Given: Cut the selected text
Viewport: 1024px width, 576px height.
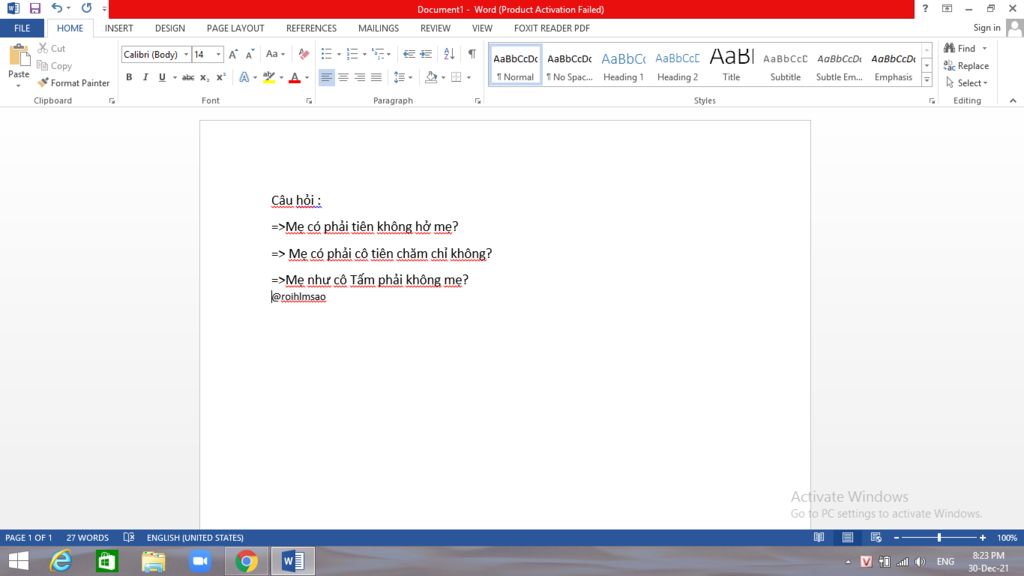Looking at the screenshot, I should tap(52, 48).
